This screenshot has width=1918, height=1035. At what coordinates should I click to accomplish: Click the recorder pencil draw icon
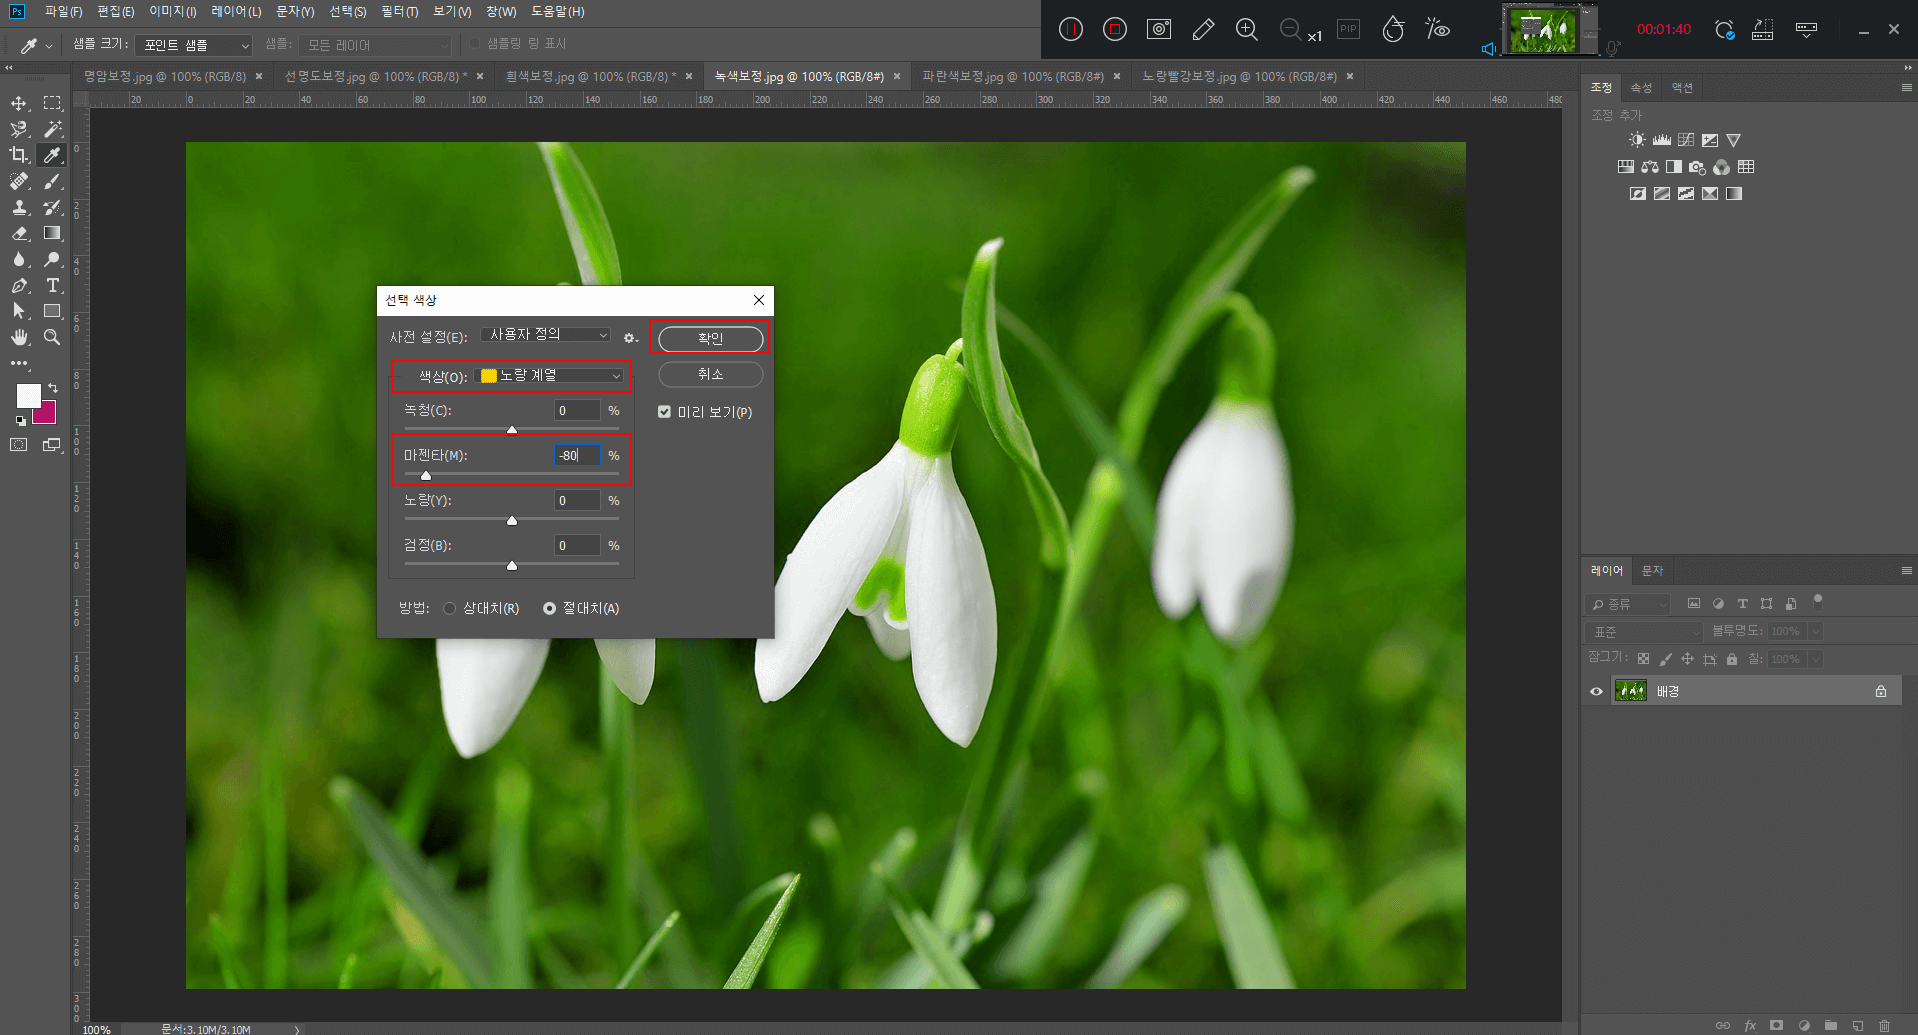pos(1203,29)
